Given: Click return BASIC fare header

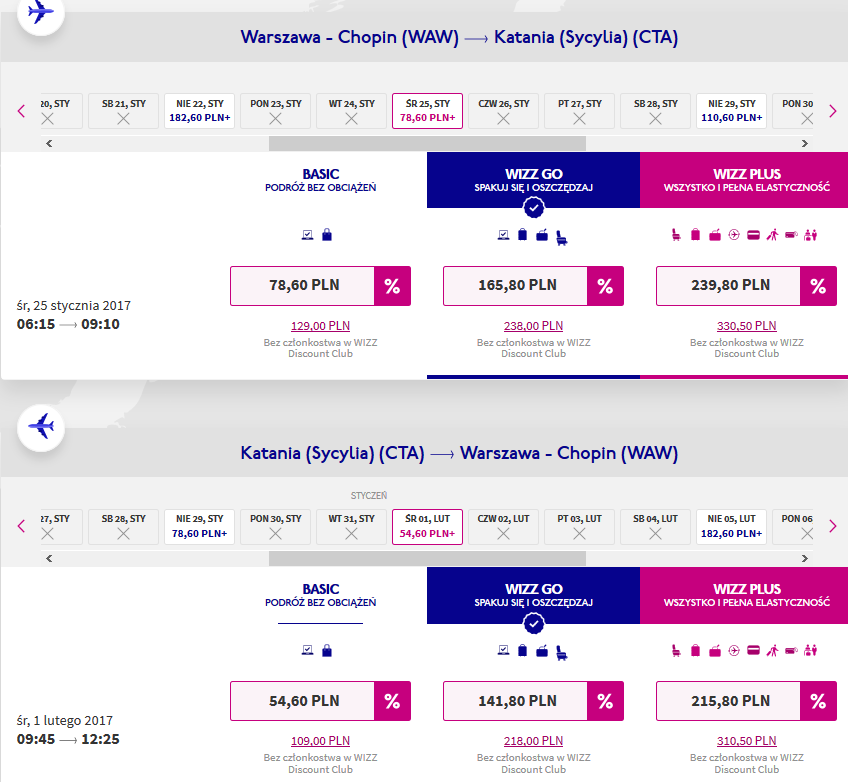Looking at the screenshot, I should tap(321, 595).
